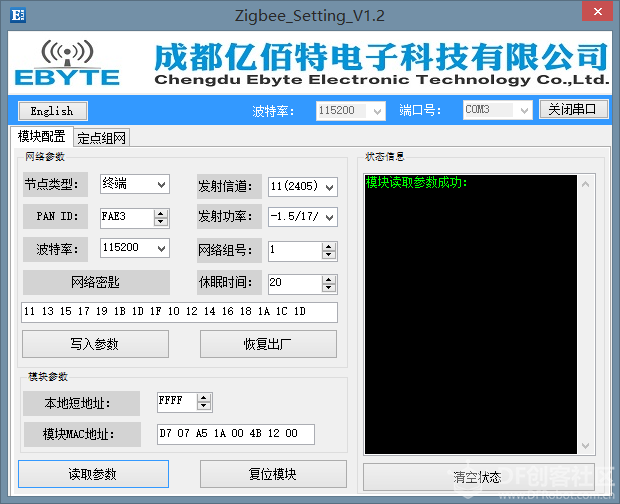Switch language with the English button
Screen dimensions: 620x504
click(x=53, y=111)
